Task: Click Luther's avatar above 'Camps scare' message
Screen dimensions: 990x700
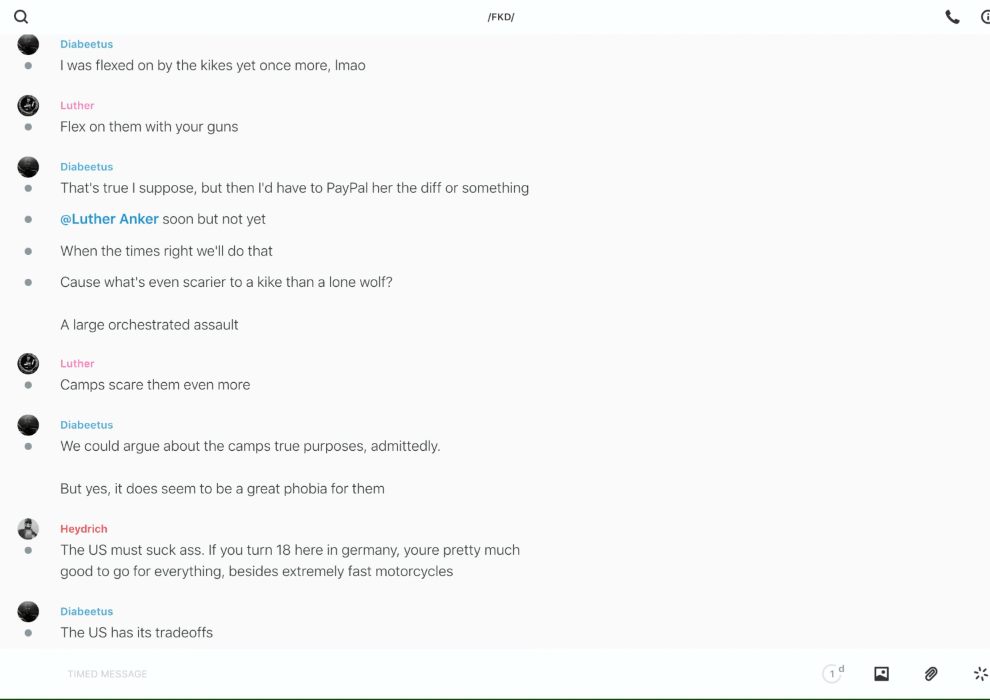Action: click(28, 364)
